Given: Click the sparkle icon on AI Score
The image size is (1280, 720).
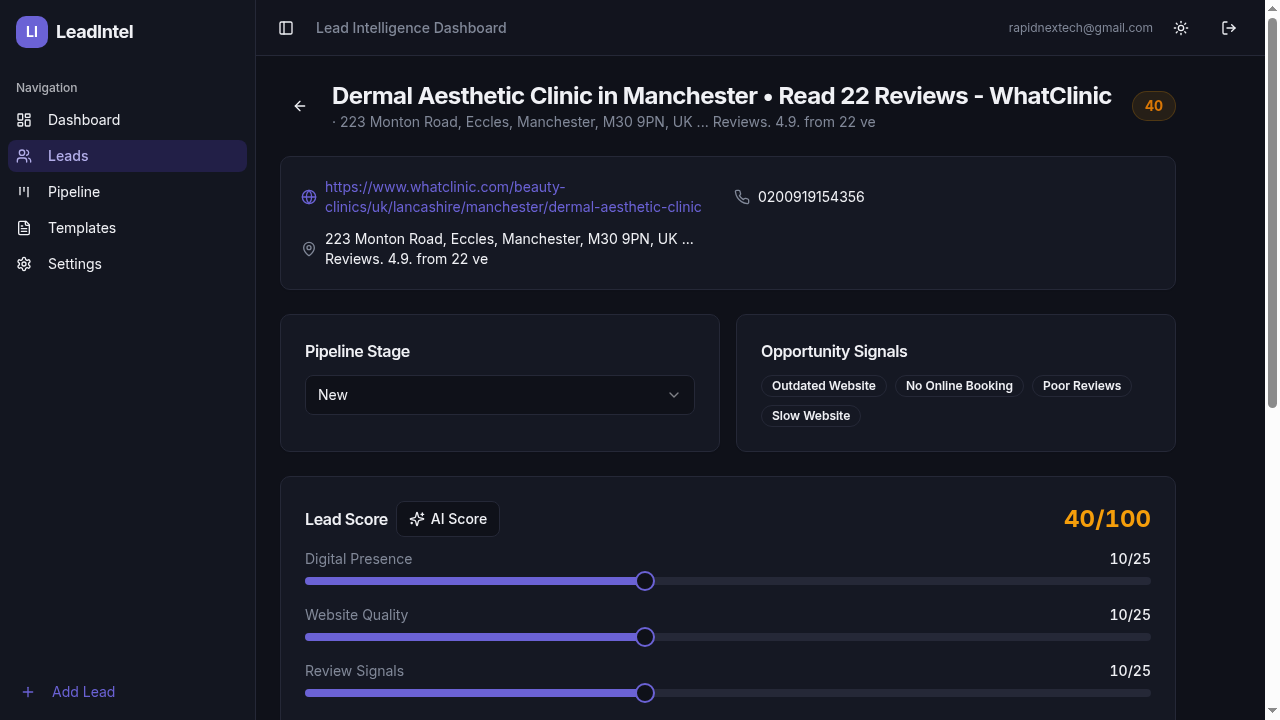Looking at the screenshot, I should (417, 519).
